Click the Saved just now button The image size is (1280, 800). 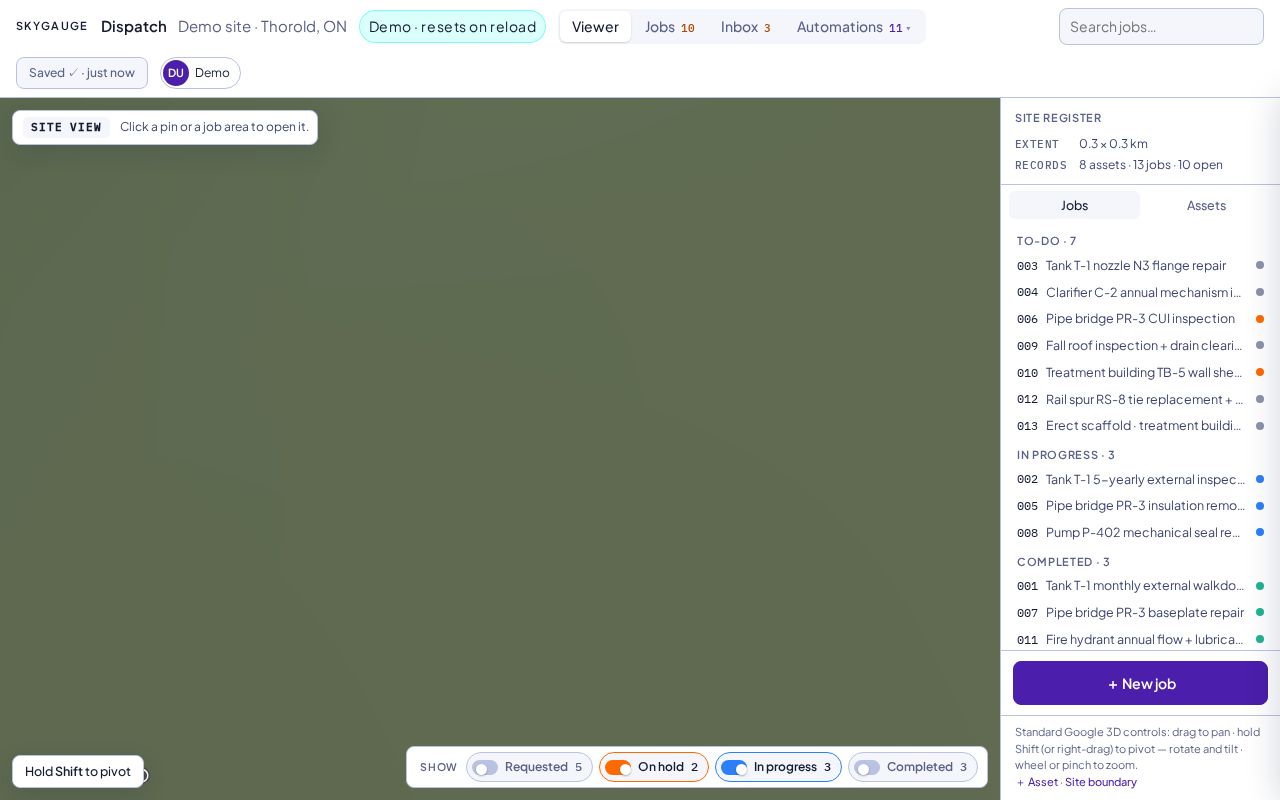[82, 73]
